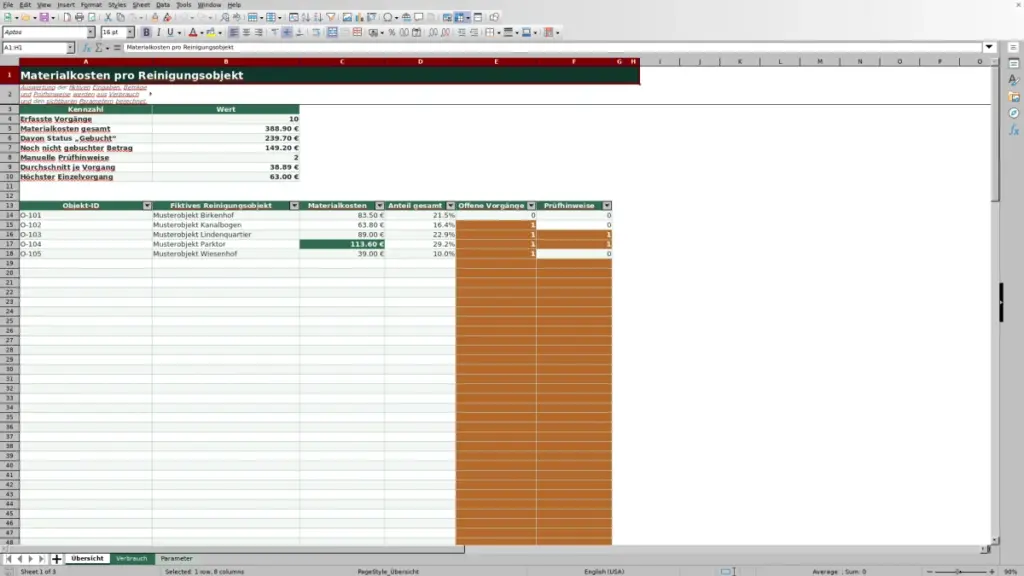
Task: Open the Font Size dropdown
Action: [x=130, y=33]
